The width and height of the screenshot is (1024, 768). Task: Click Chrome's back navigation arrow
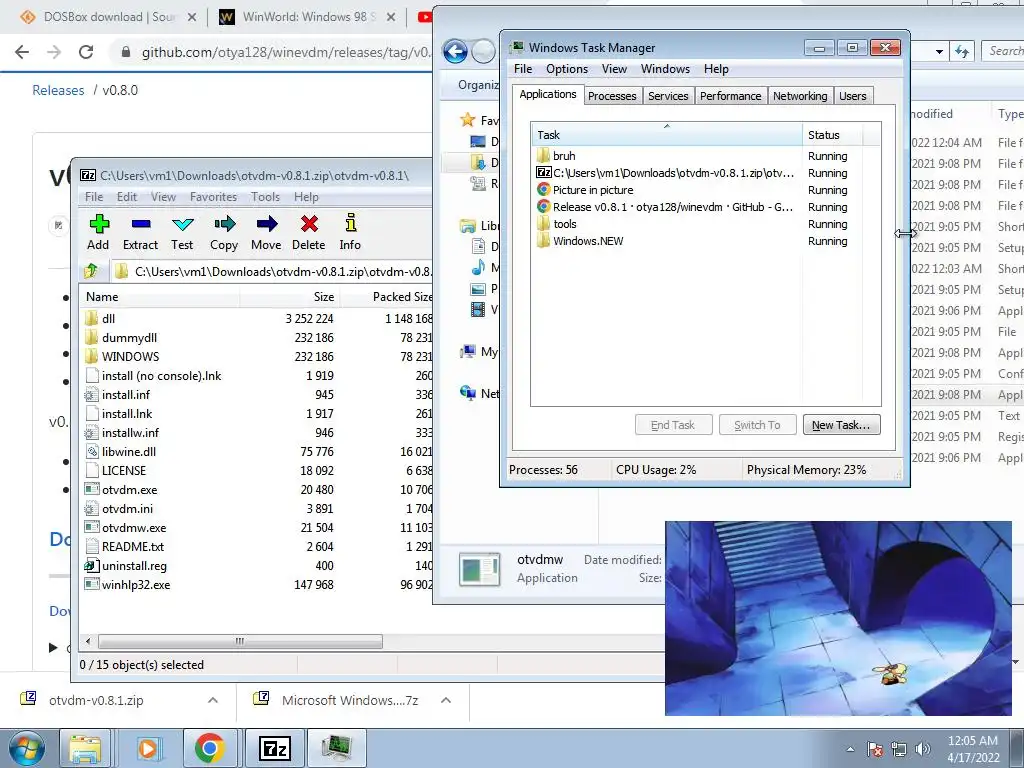[x=22, y=52]
